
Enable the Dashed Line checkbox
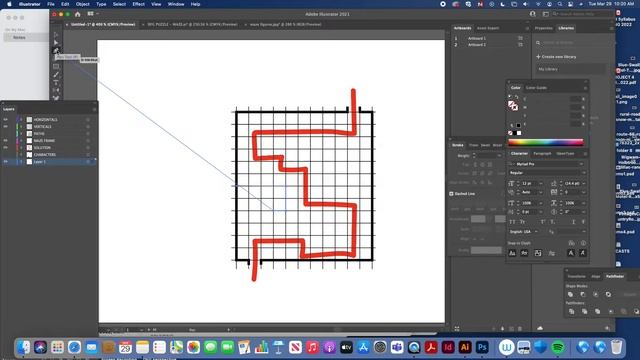(x=451, y=193)
